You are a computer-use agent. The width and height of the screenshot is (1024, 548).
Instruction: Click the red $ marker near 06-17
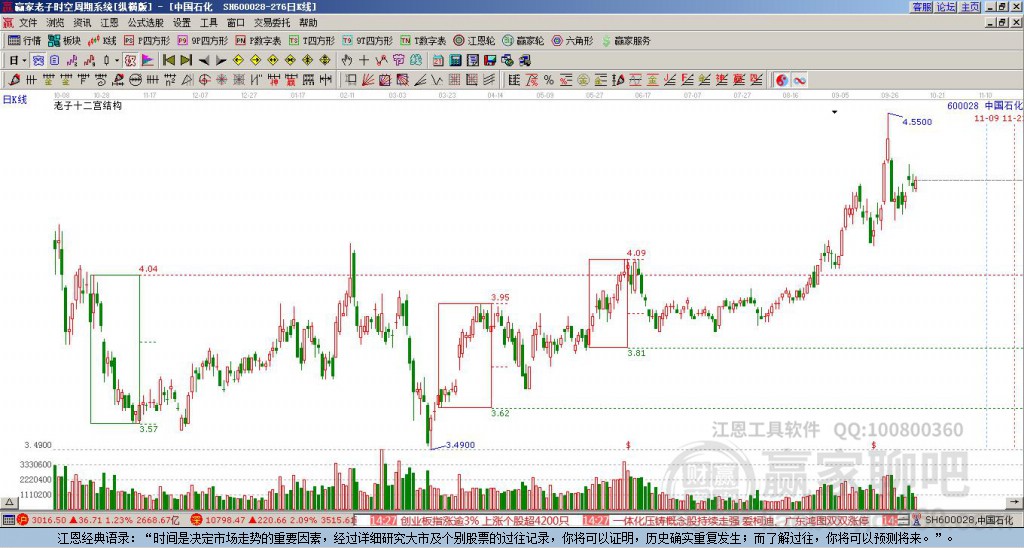(628, 445)
